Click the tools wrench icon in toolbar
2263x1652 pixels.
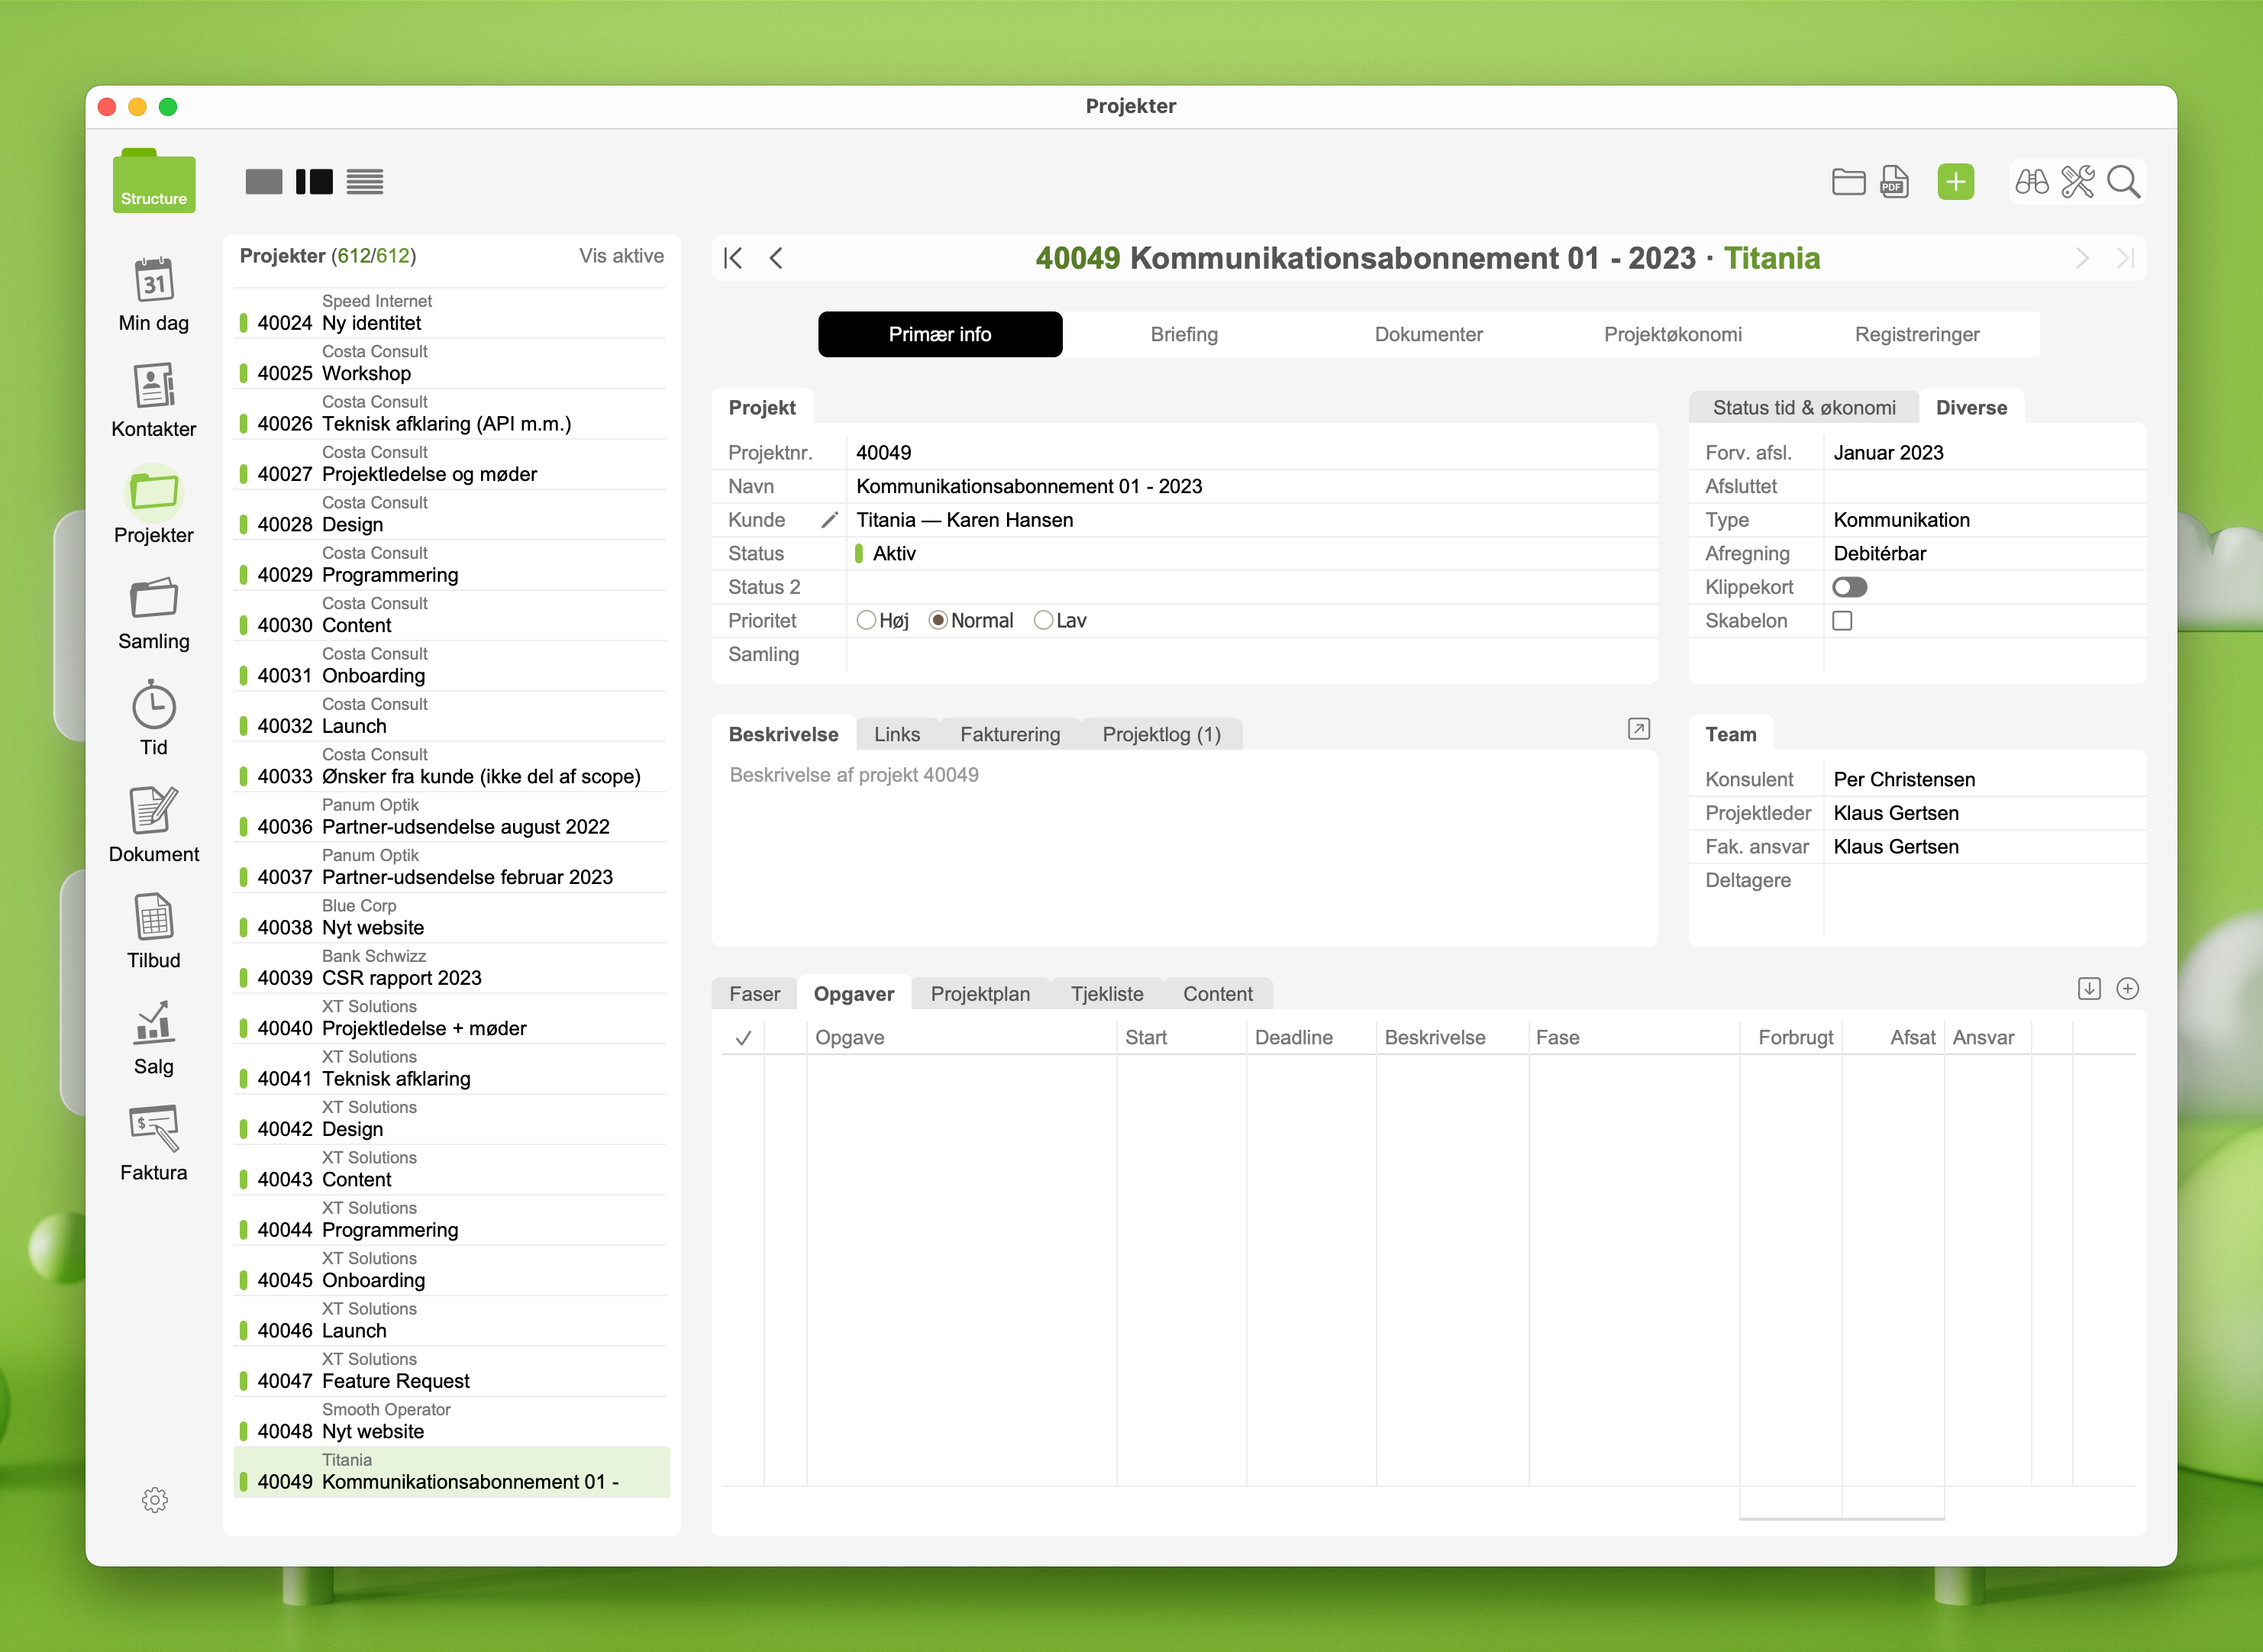(x=2077, y=182)
